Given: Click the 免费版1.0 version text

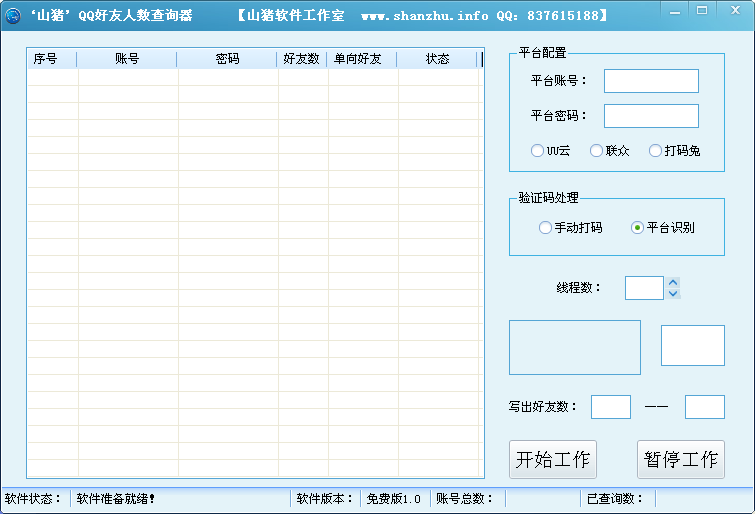Looking at the screenshot, I should (x=393, y=499).
